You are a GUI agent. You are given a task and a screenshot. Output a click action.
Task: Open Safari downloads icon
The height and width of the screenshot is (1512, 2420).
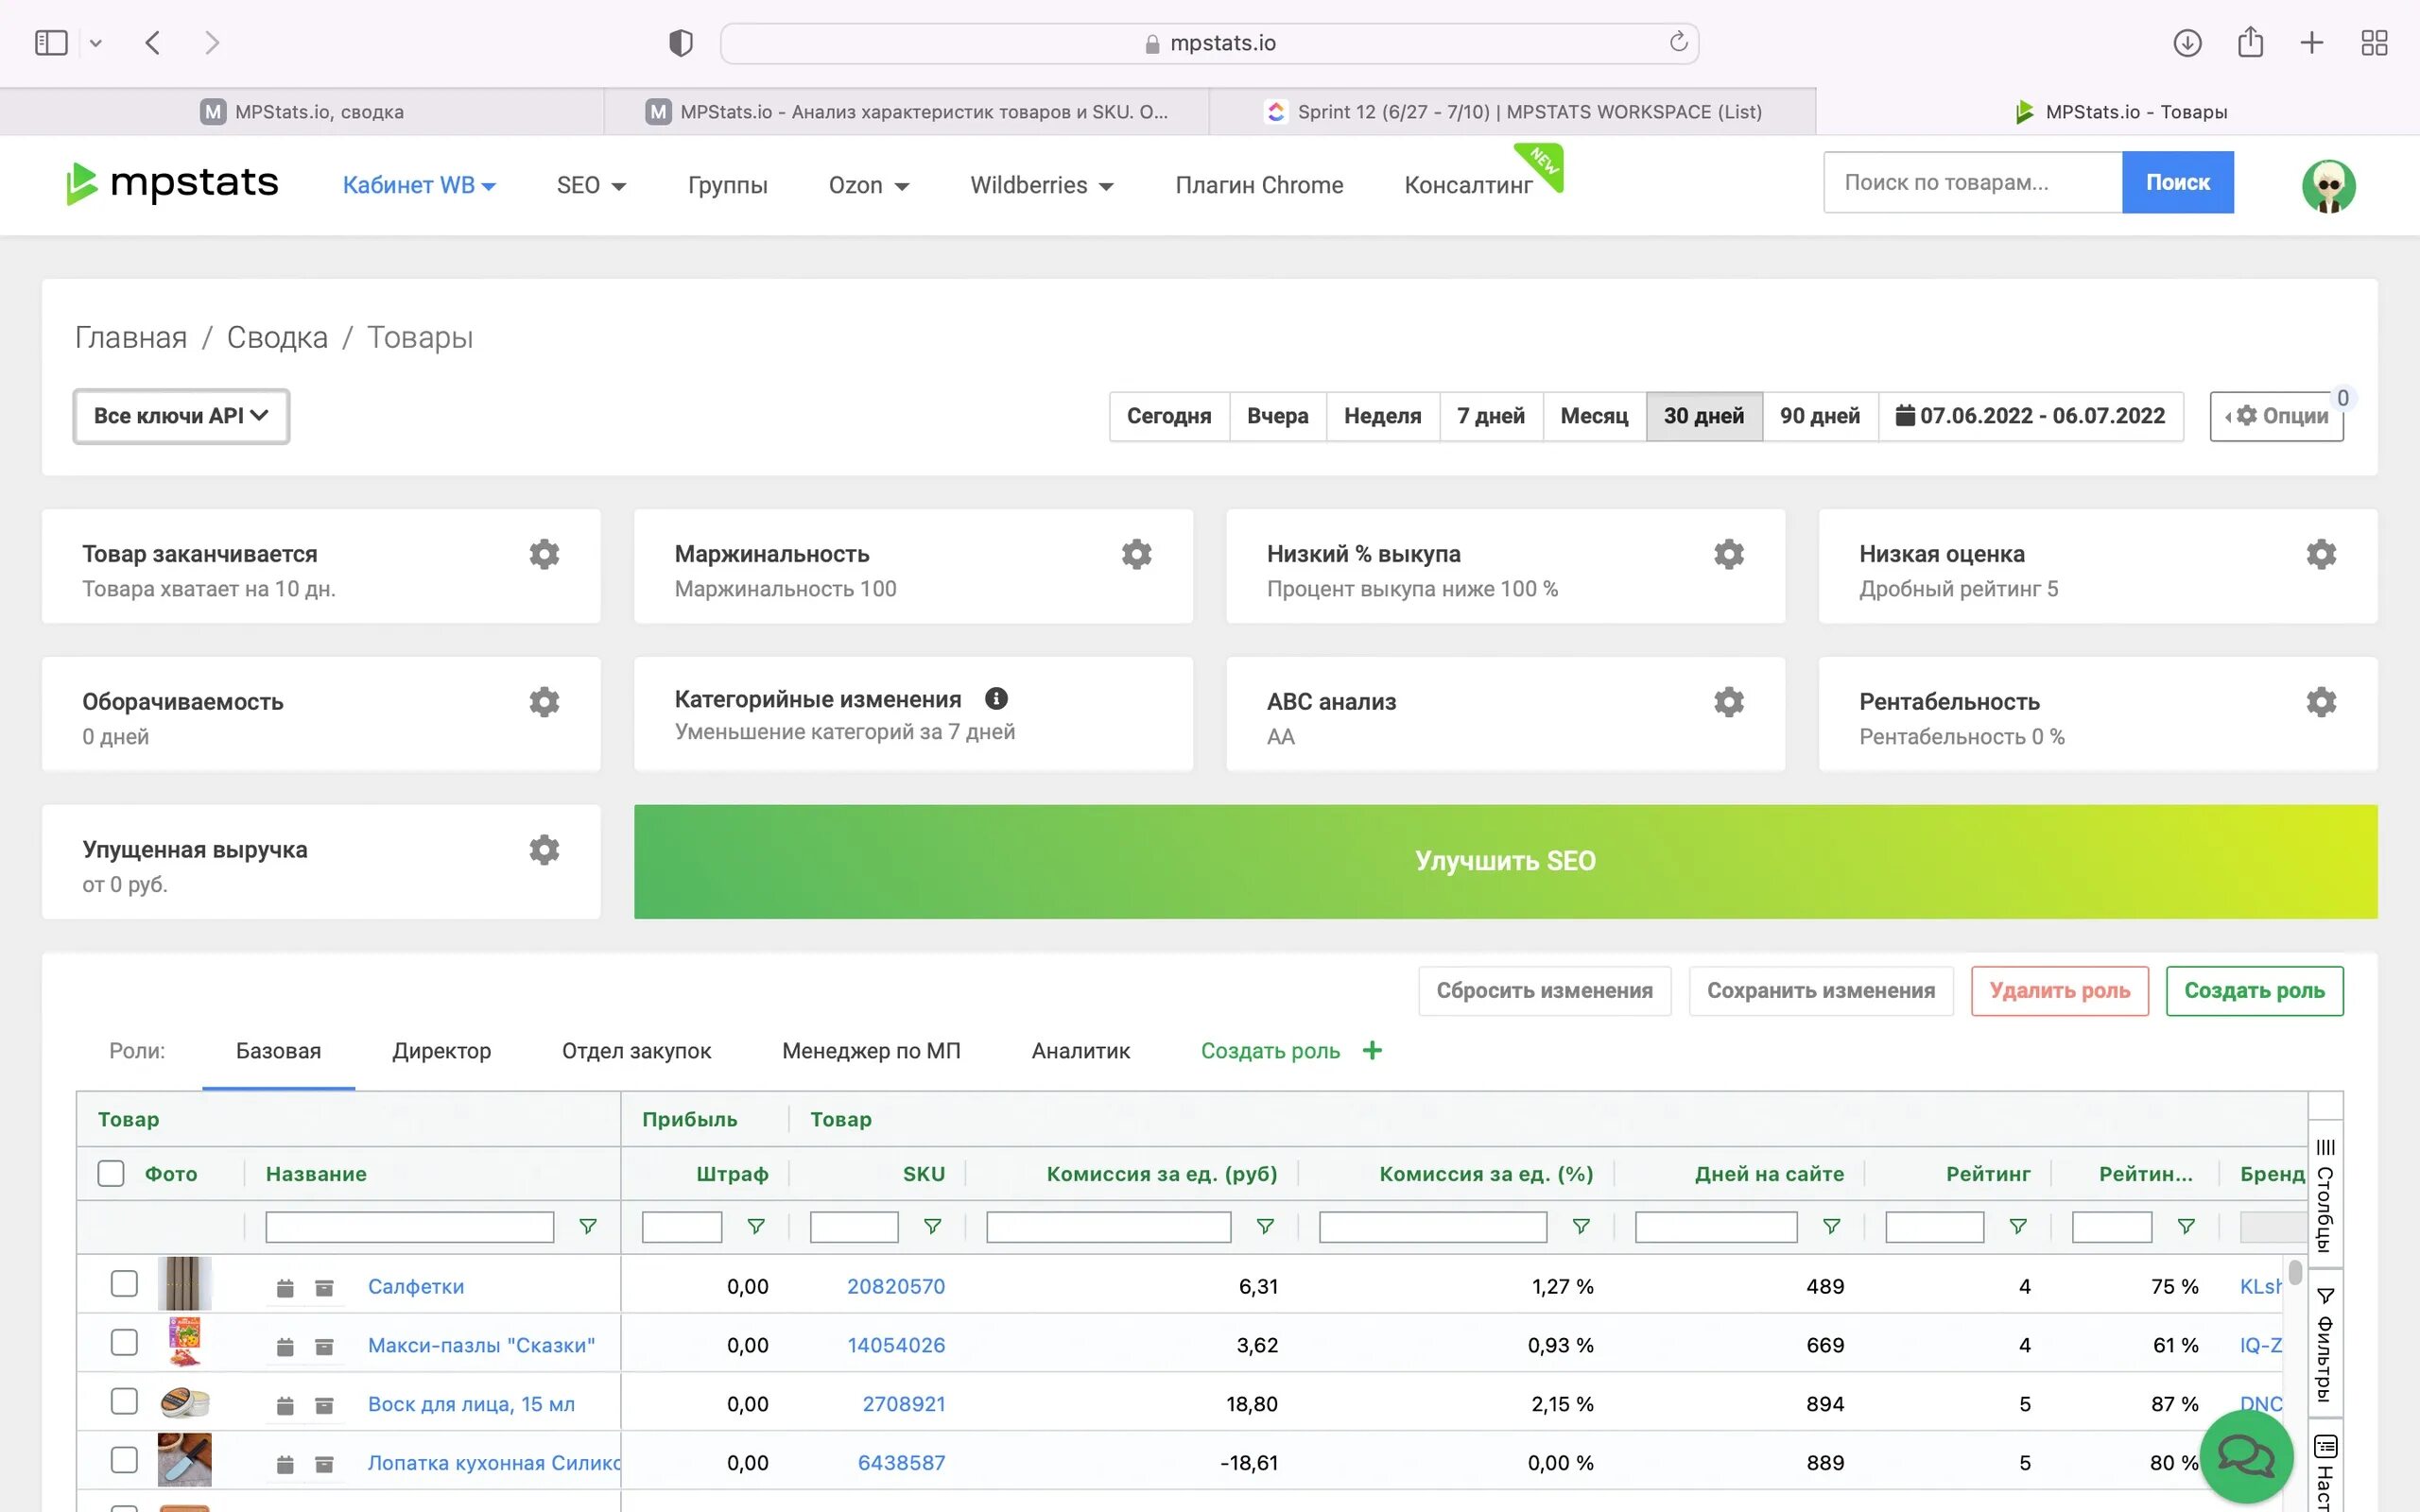(2187, 43)
